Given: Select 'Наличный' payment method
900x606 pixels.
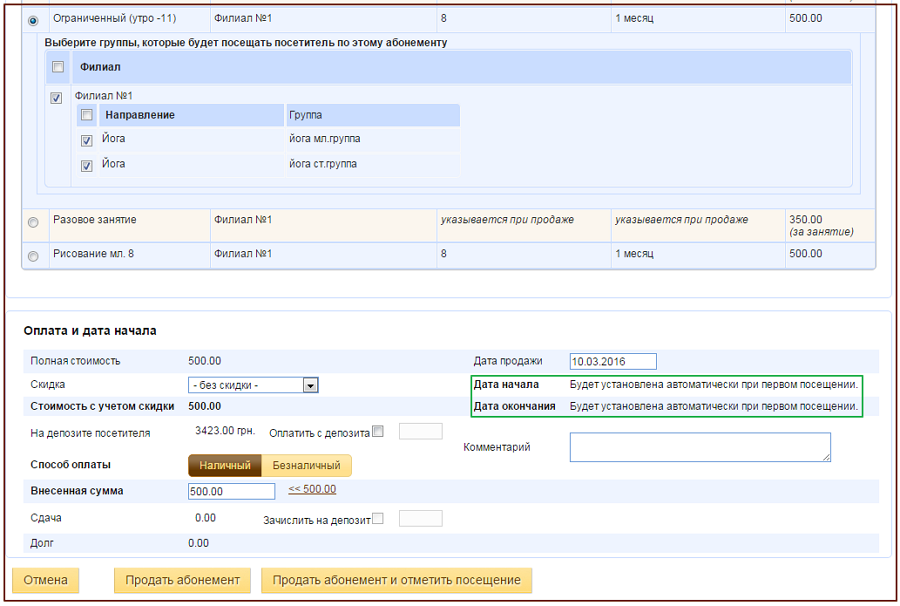Looking at the screenshot, I should (225, 465).
